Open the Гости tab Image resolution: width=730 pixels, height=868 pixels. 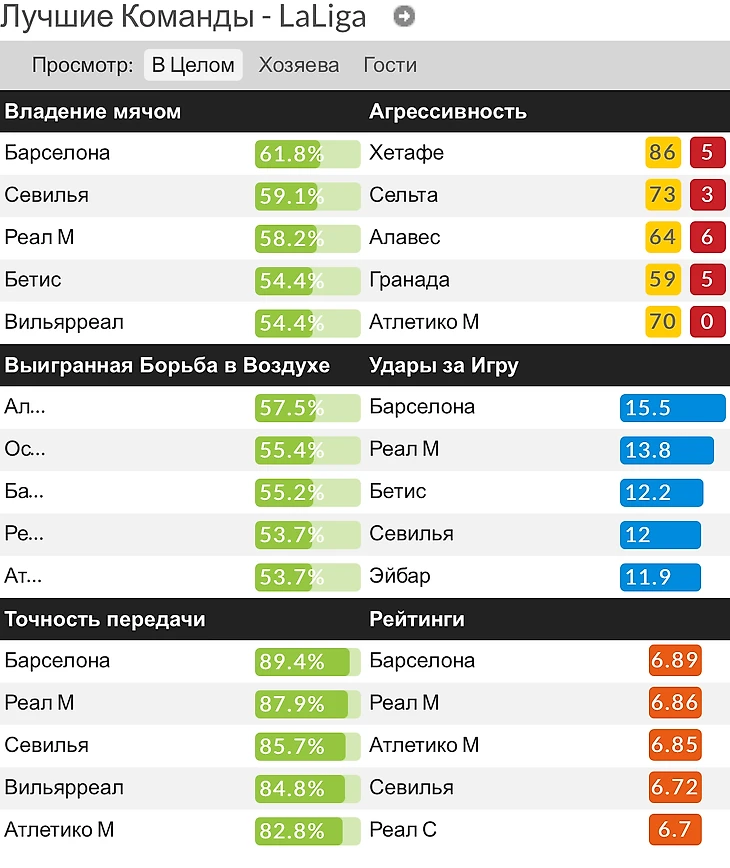click(390, 66)
